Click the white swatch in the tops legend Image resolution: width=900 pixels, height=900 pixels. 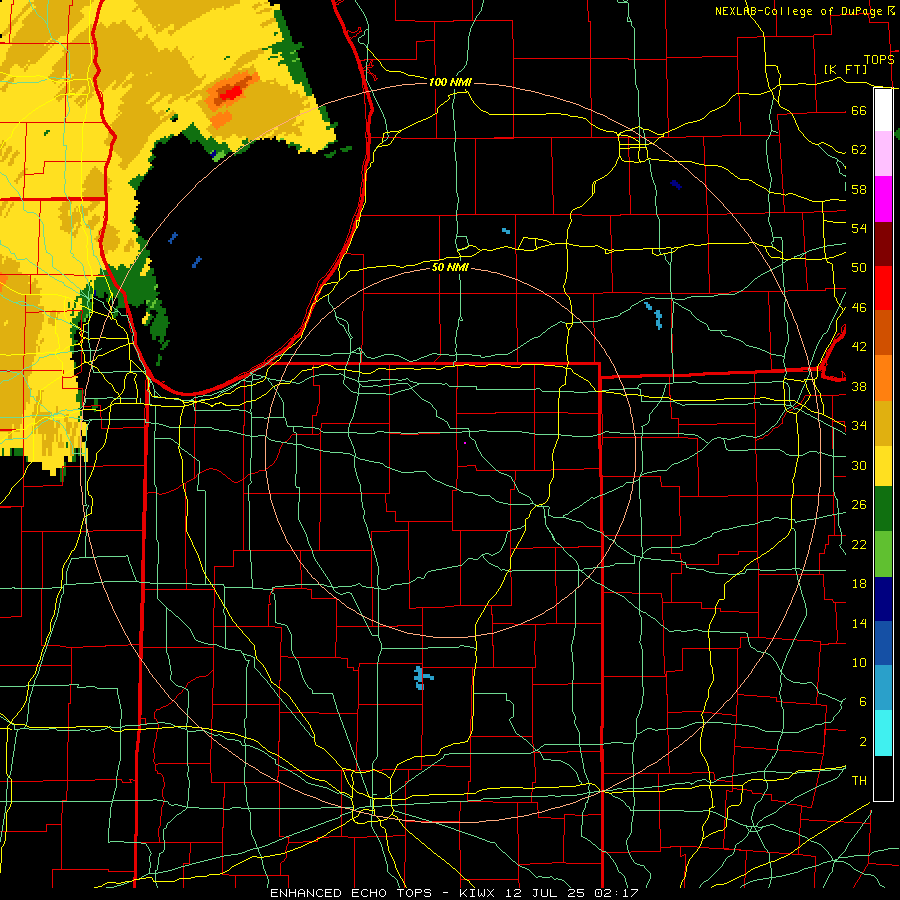pos(883,110)
